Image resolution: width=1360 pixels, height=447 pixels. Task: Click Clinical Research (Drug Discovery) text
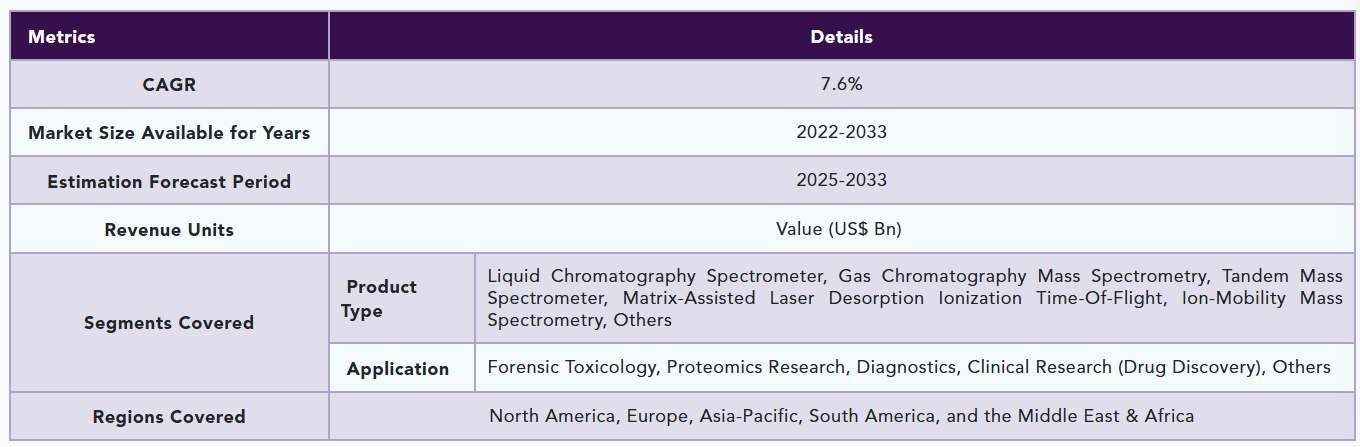click(1113, 367)
